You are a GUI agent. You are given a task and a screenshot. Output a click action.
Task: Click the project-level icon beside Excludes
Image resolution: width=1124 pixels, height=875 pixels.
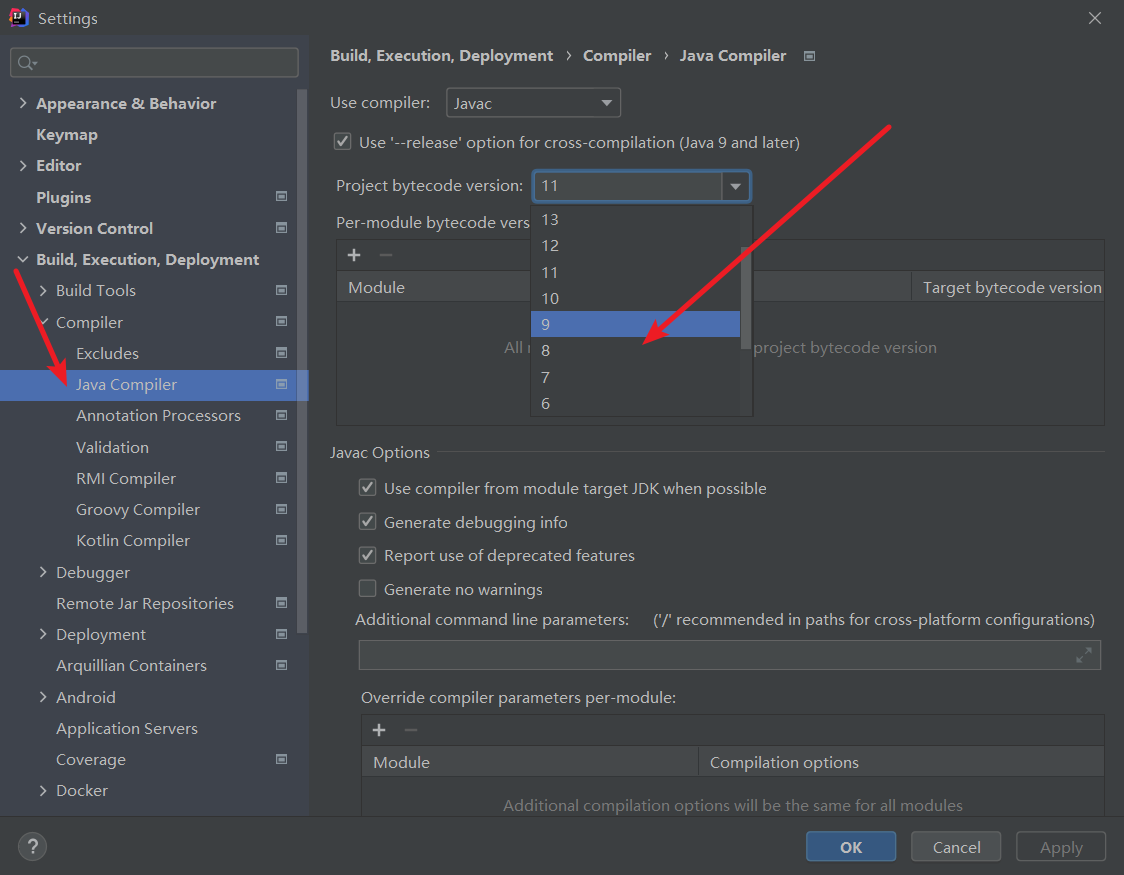[x=281, y=353]
